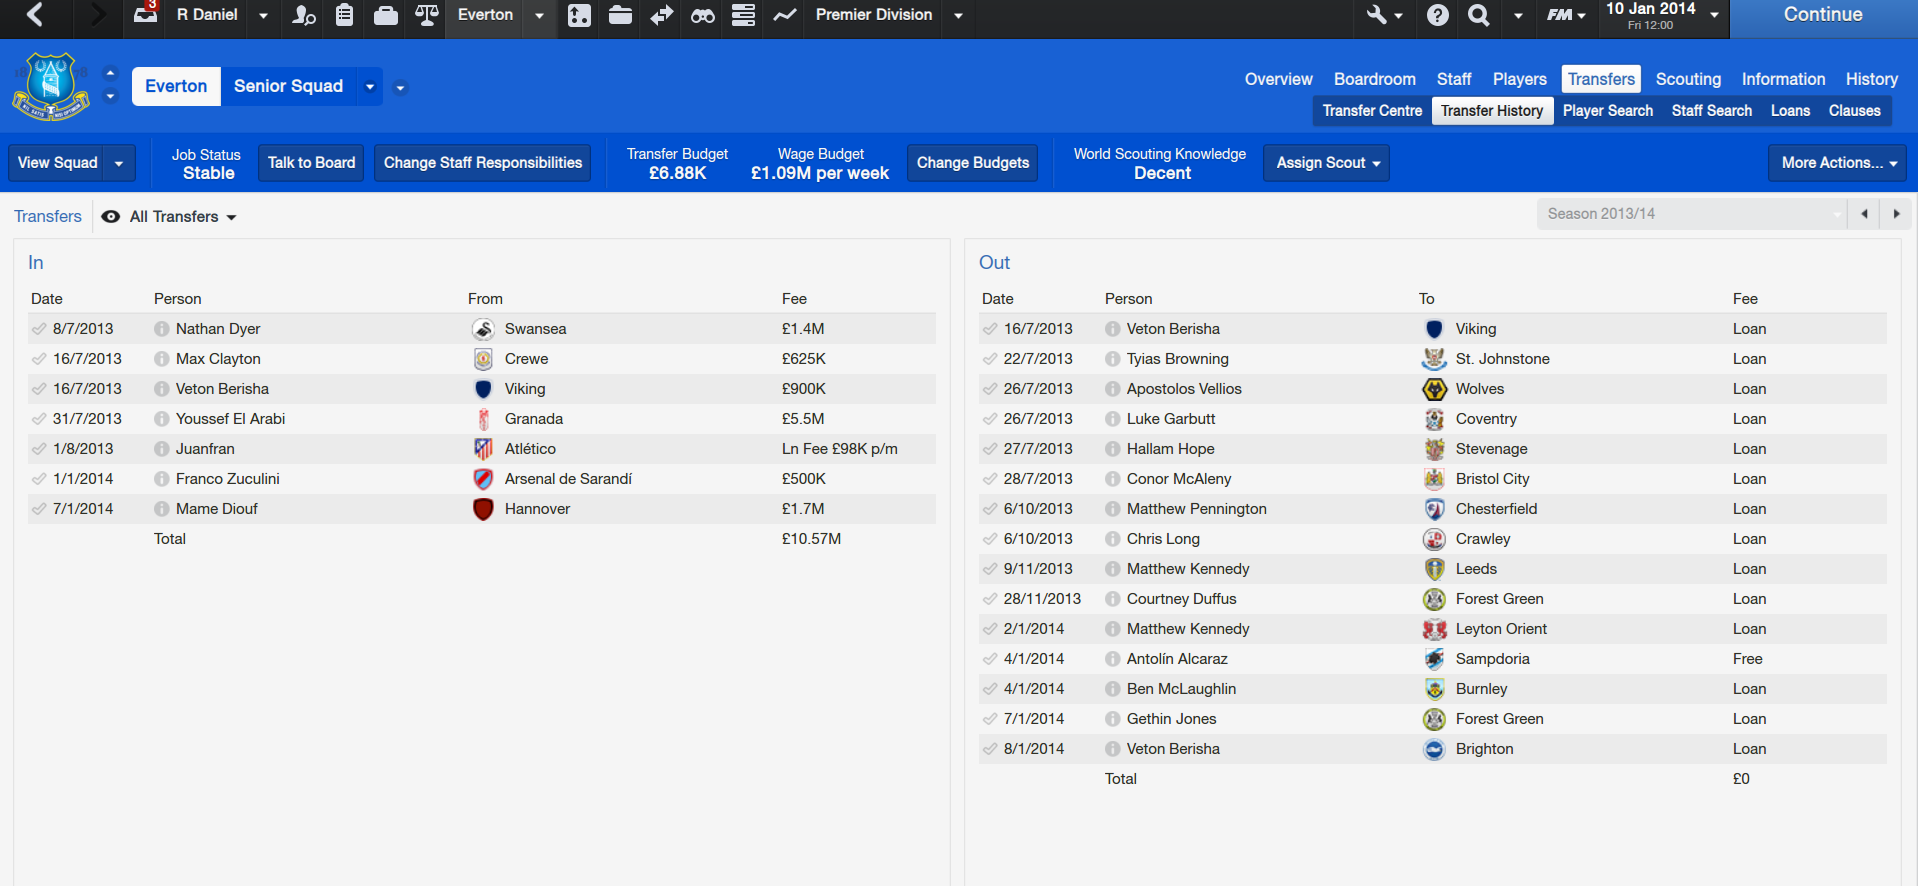Open the All Transfers filter dropdown
Screen dimensions: 1918x886
(183, 217)
